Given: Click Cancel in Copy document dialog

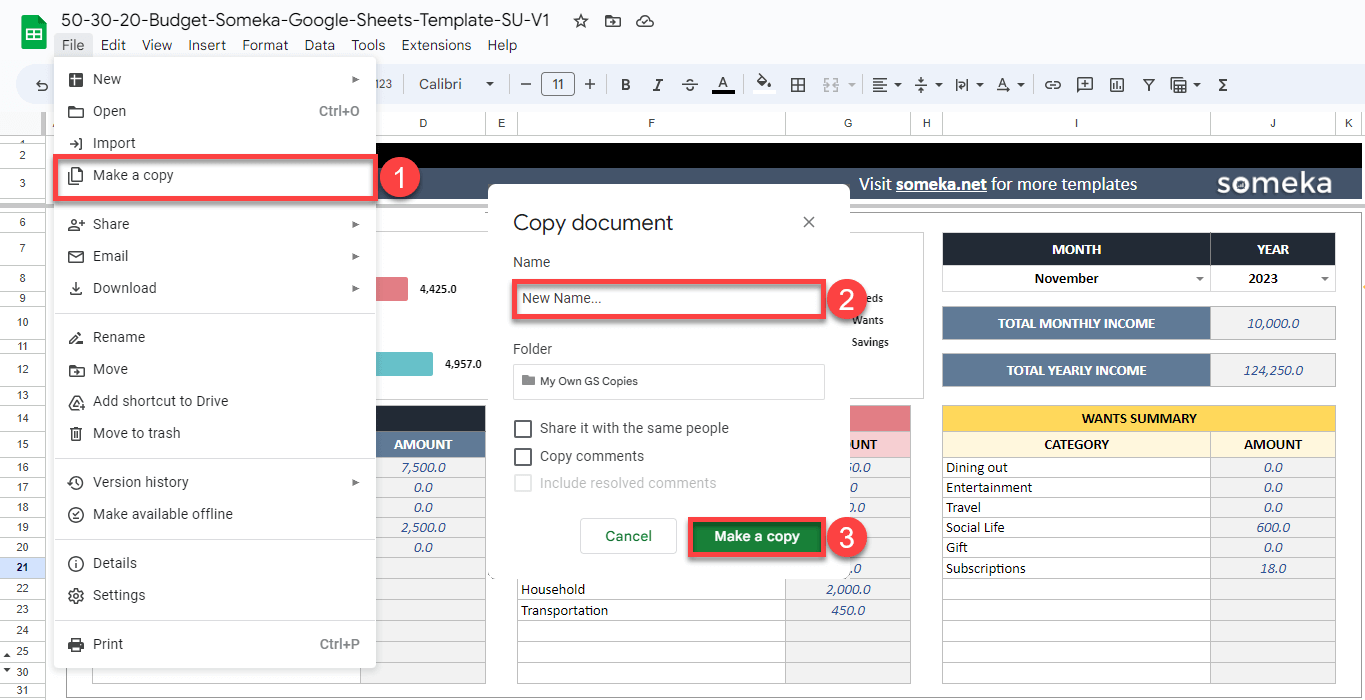Looking at the screenshot, I should point(628,536).
